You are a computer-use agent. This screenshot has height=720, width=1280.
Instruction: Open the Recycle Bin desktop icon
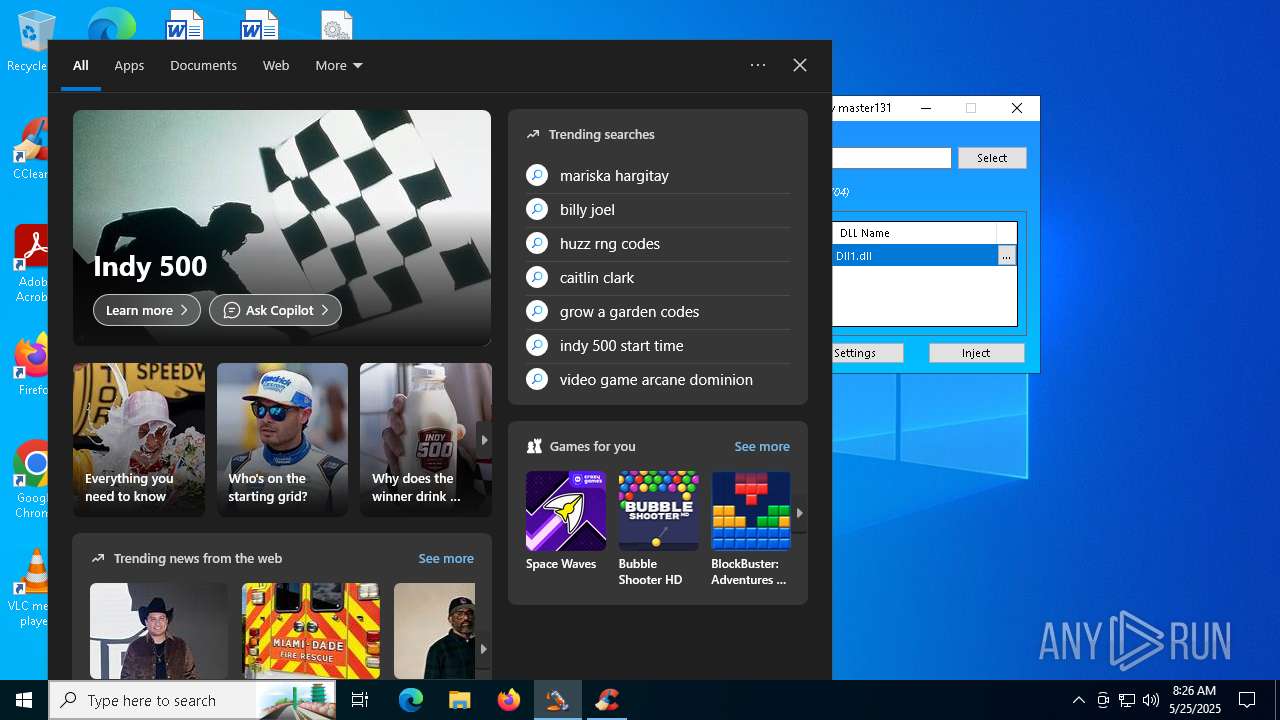[x=30, y=42]
